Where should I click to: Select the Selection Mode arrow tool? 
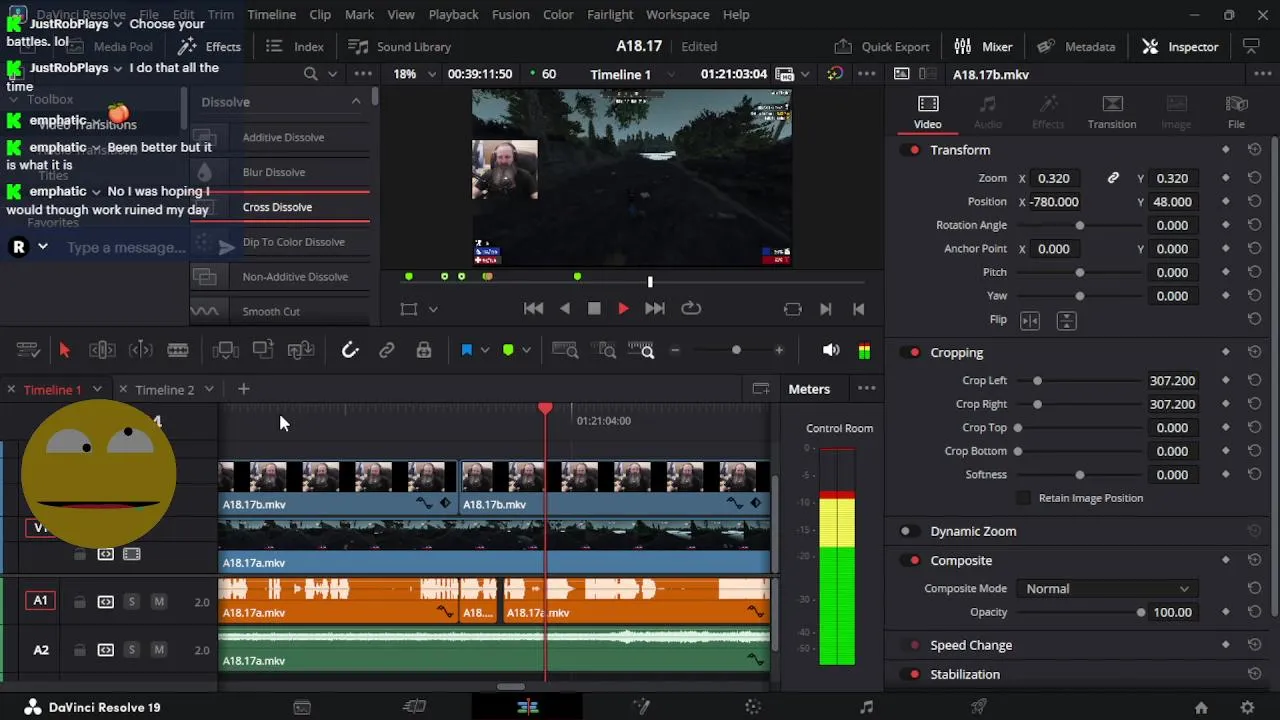[x=64, y=350]
